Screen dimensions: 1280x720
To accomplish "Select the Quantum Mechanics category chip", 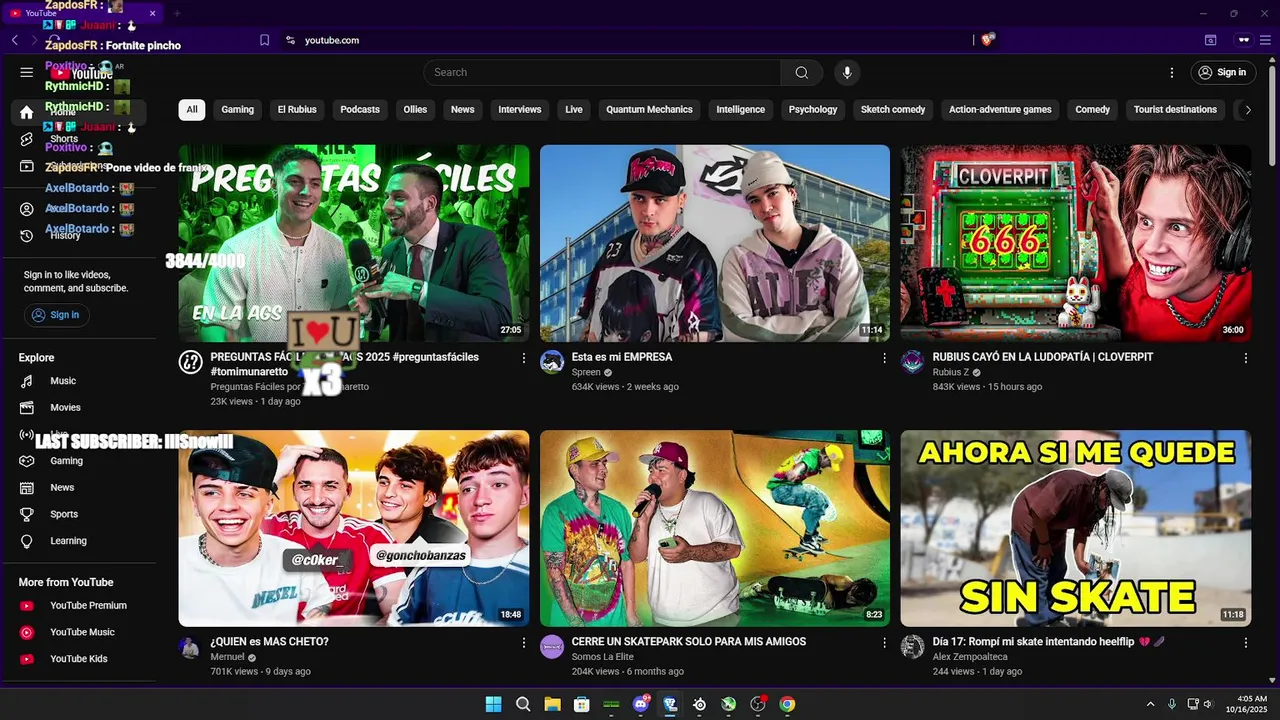I will (x=649, y=110).
